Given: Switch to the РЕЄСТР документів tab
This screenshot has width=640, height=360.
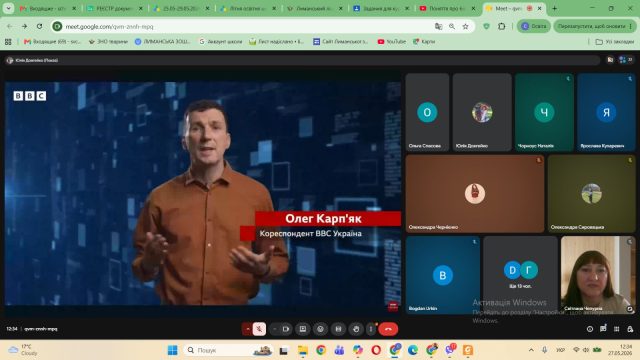Looking at the screenshot, I should pyautogui.click(x=115, y=8).
